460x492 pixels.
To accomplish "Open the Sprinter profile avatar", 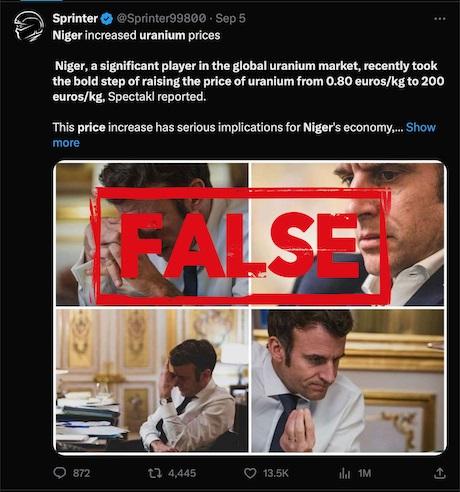I will pos(29,26).
